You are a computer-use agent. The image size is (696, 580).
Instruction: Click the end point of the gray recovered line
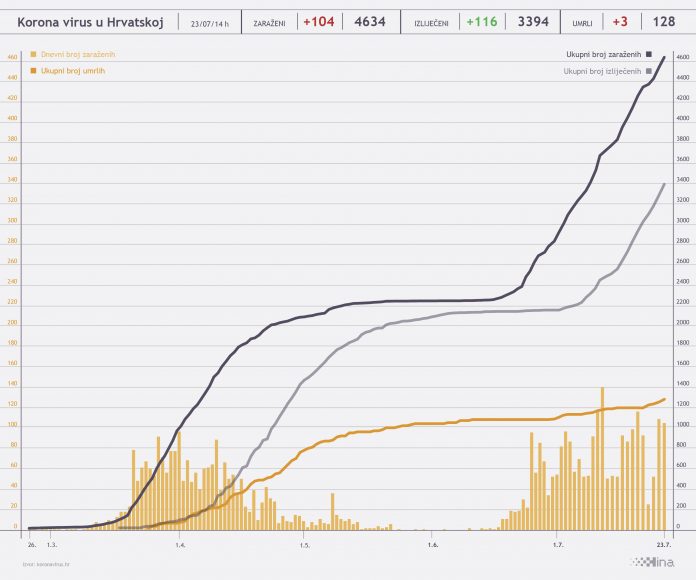(664, 184)
